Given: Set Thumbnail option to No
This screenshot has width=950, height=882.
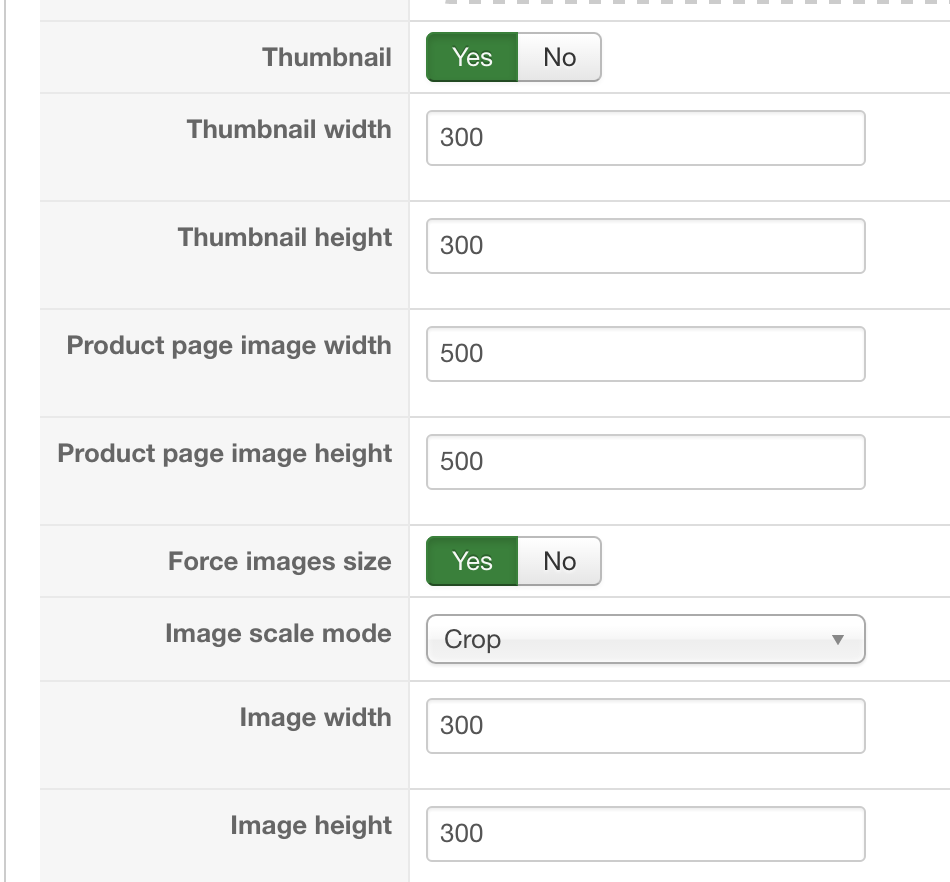Looking at the screenshot, I should 559,57.
